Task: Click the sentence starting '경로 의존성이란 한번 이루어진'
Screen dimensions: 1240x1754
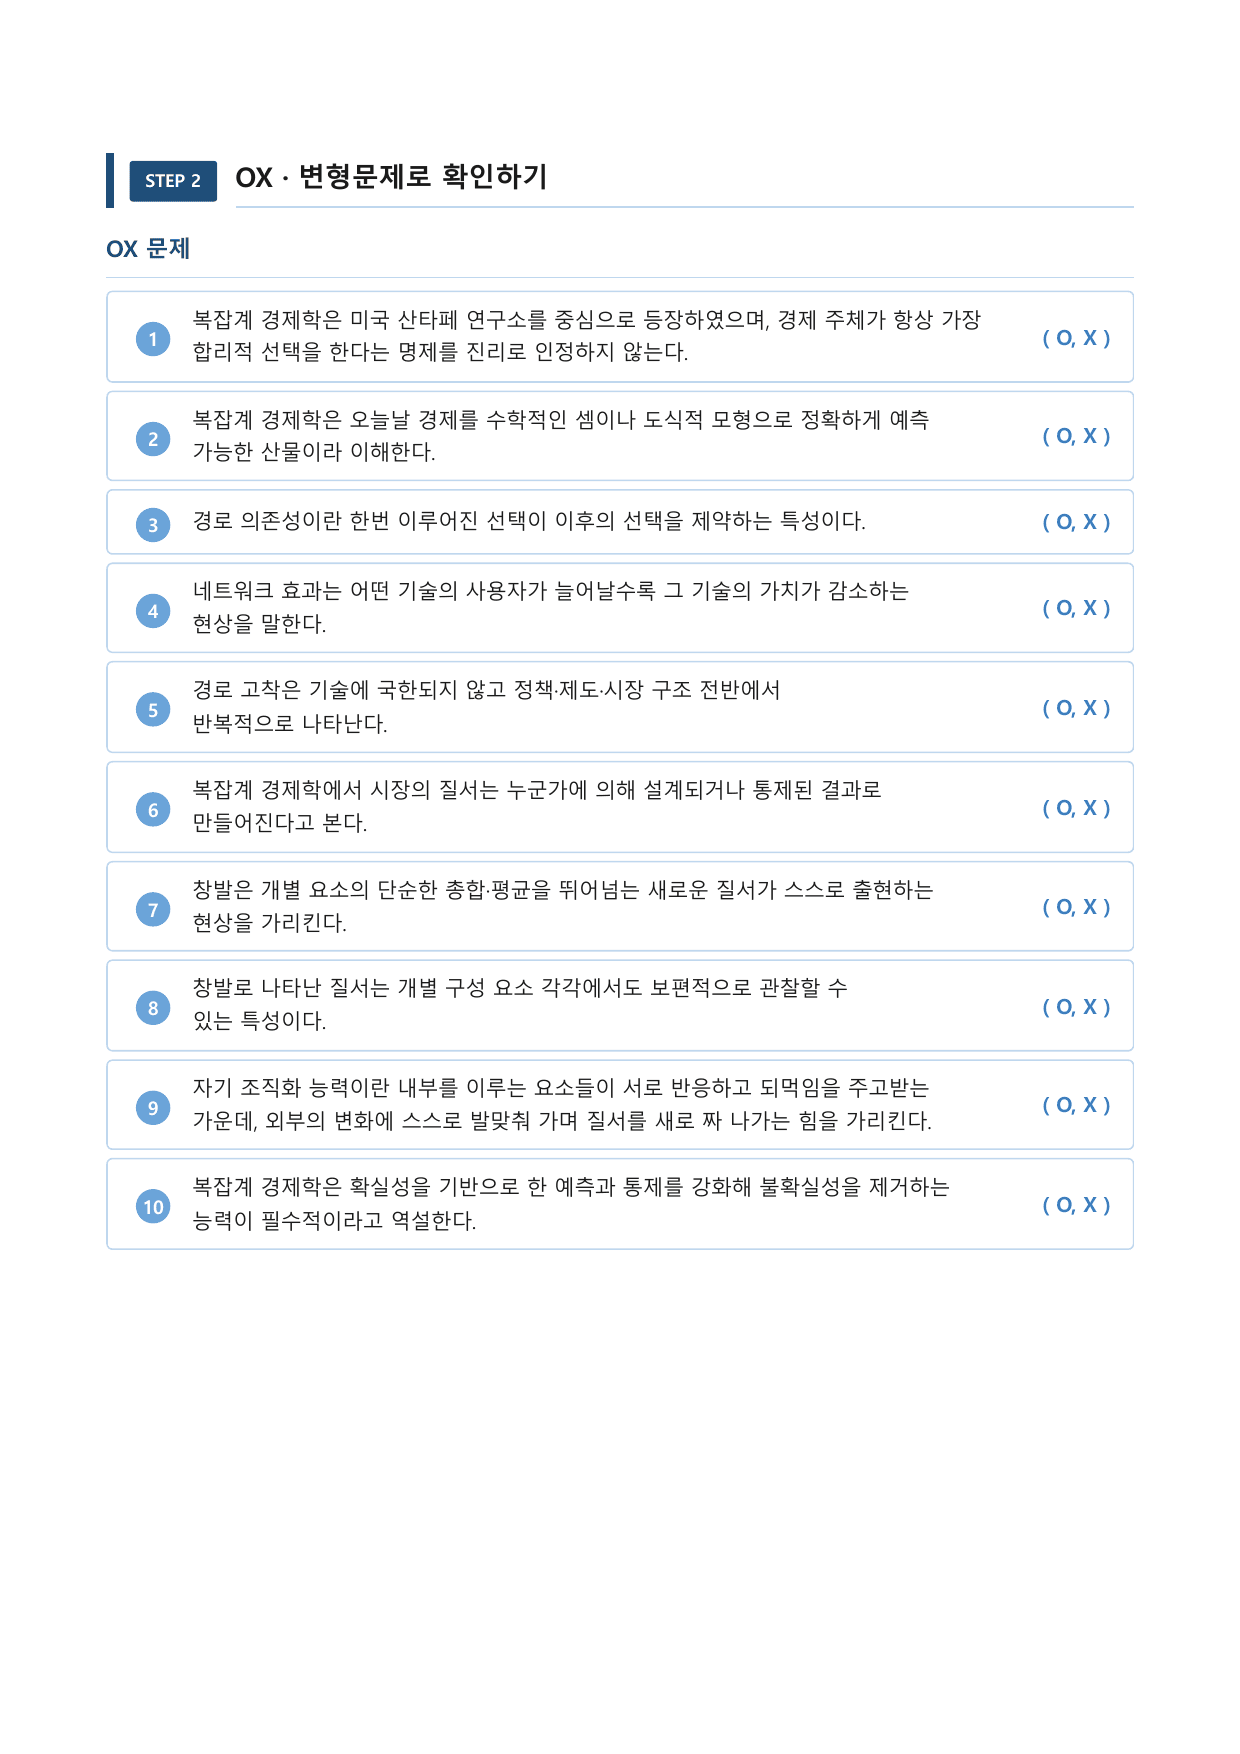Action: (529, 521)
